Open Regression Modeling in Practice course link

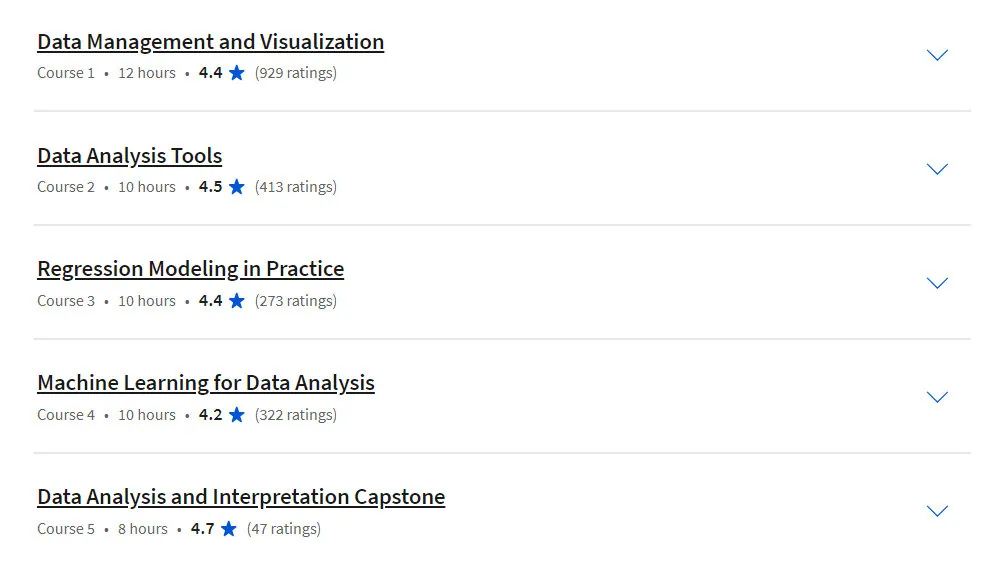point(191,269)
